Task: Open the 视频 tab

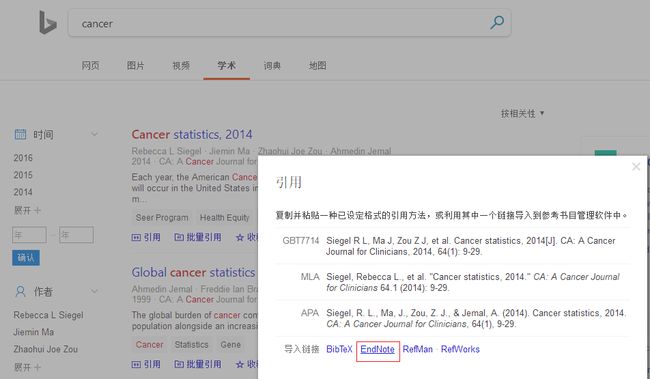Action: [x=181, y=65]
